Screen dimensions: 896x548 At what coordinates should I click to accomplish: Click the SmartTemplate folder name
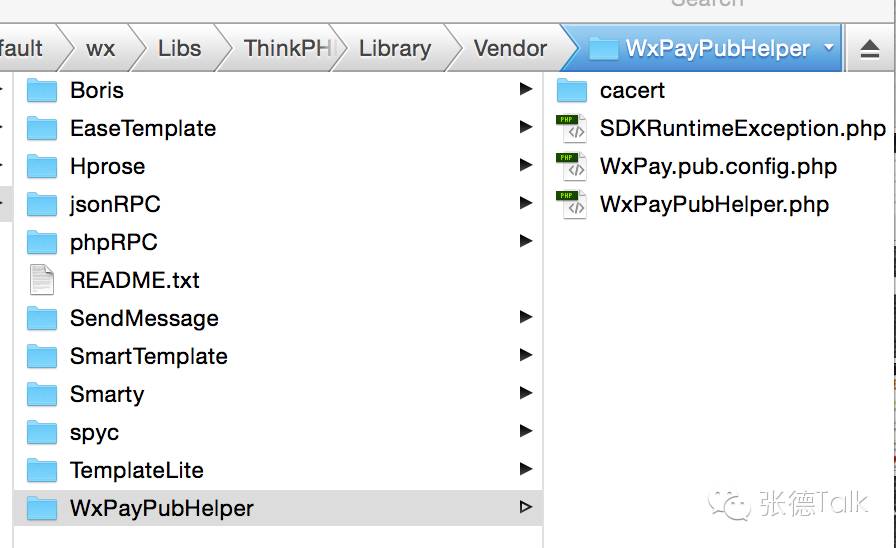pyautogui.click(x=148, y=356)
